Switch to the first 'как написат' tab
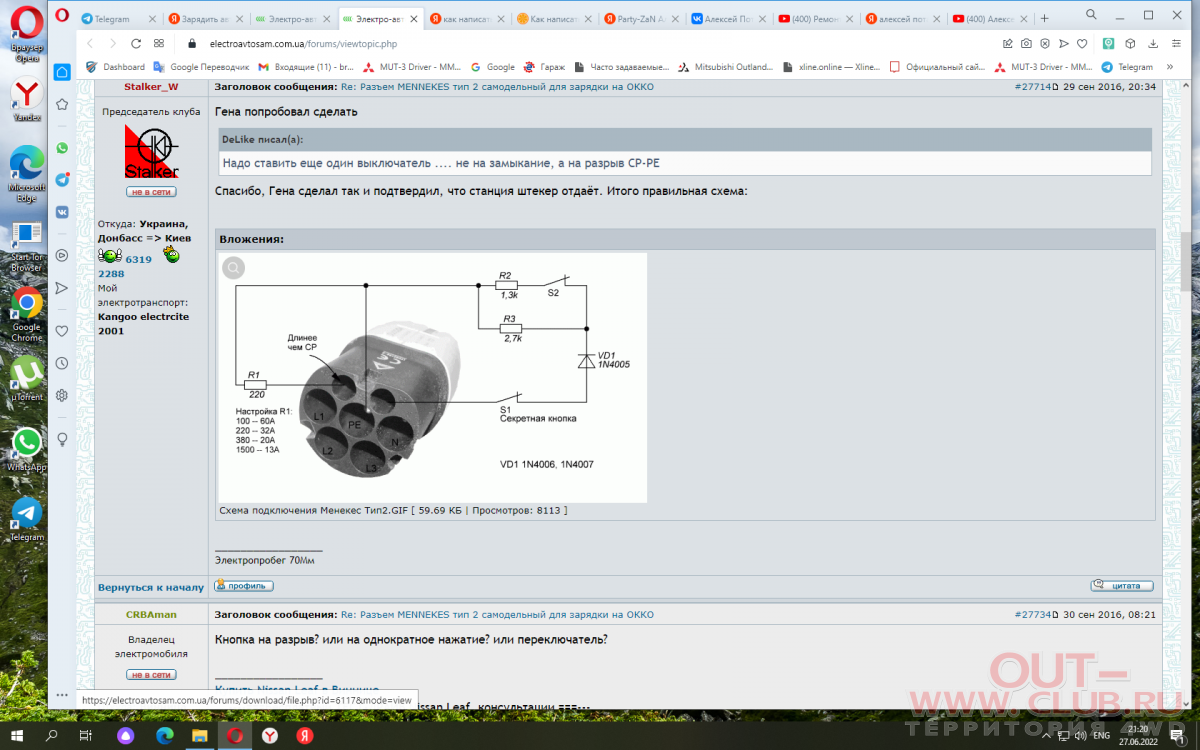The height and width of the screenshot is (750, 1200). [x=465, y=18]
